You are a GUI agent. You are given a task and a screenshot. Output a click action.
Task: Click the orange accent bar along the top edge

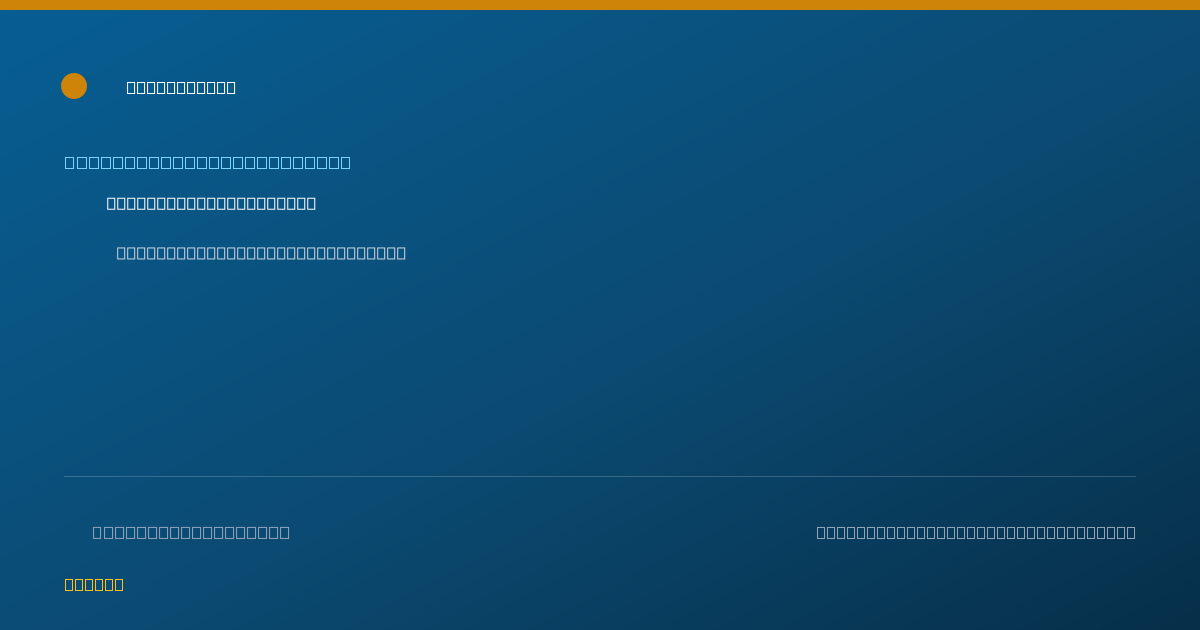(x=600, y=5)
